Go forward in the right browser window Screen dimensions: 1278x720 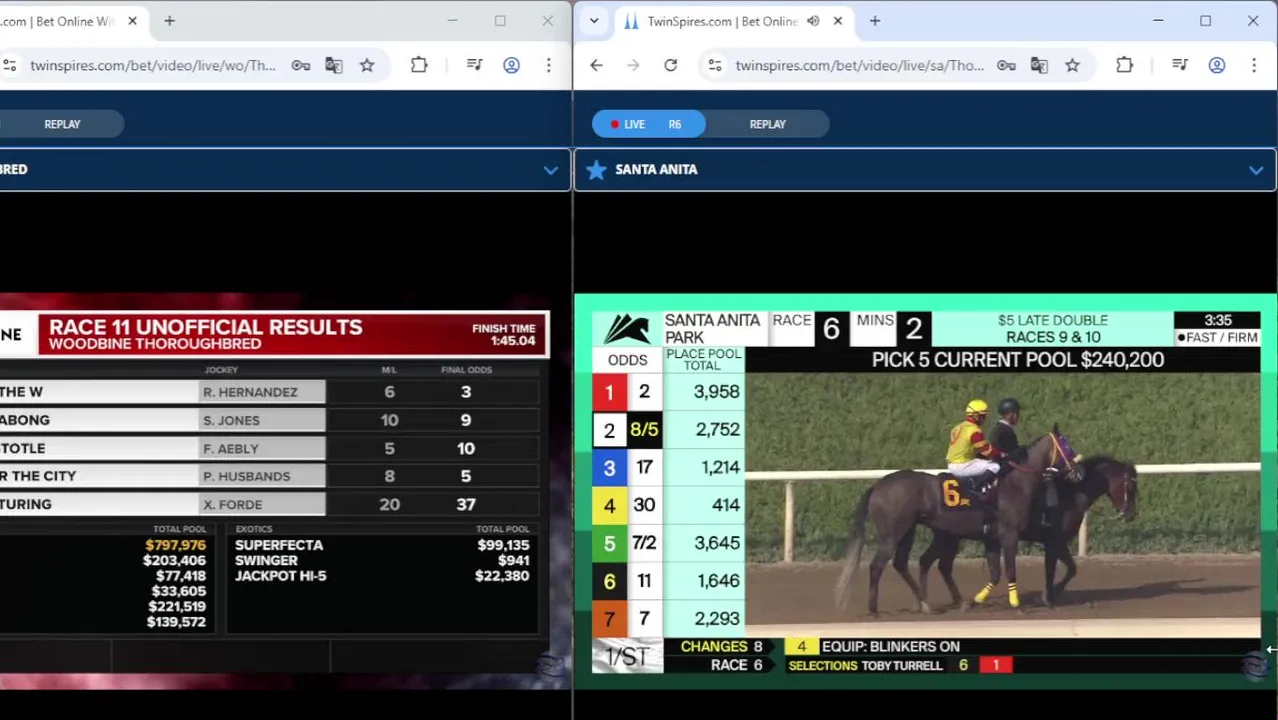pyautogui.click(x=633, y=66)
